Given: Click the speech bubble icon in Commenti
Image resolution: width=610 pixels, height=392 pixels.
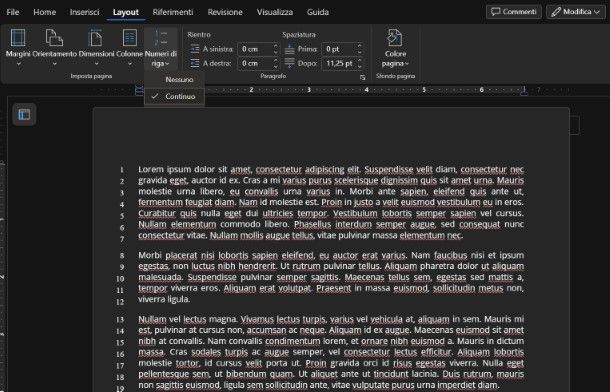Looking at the screenshot, I should click(495, 12).
